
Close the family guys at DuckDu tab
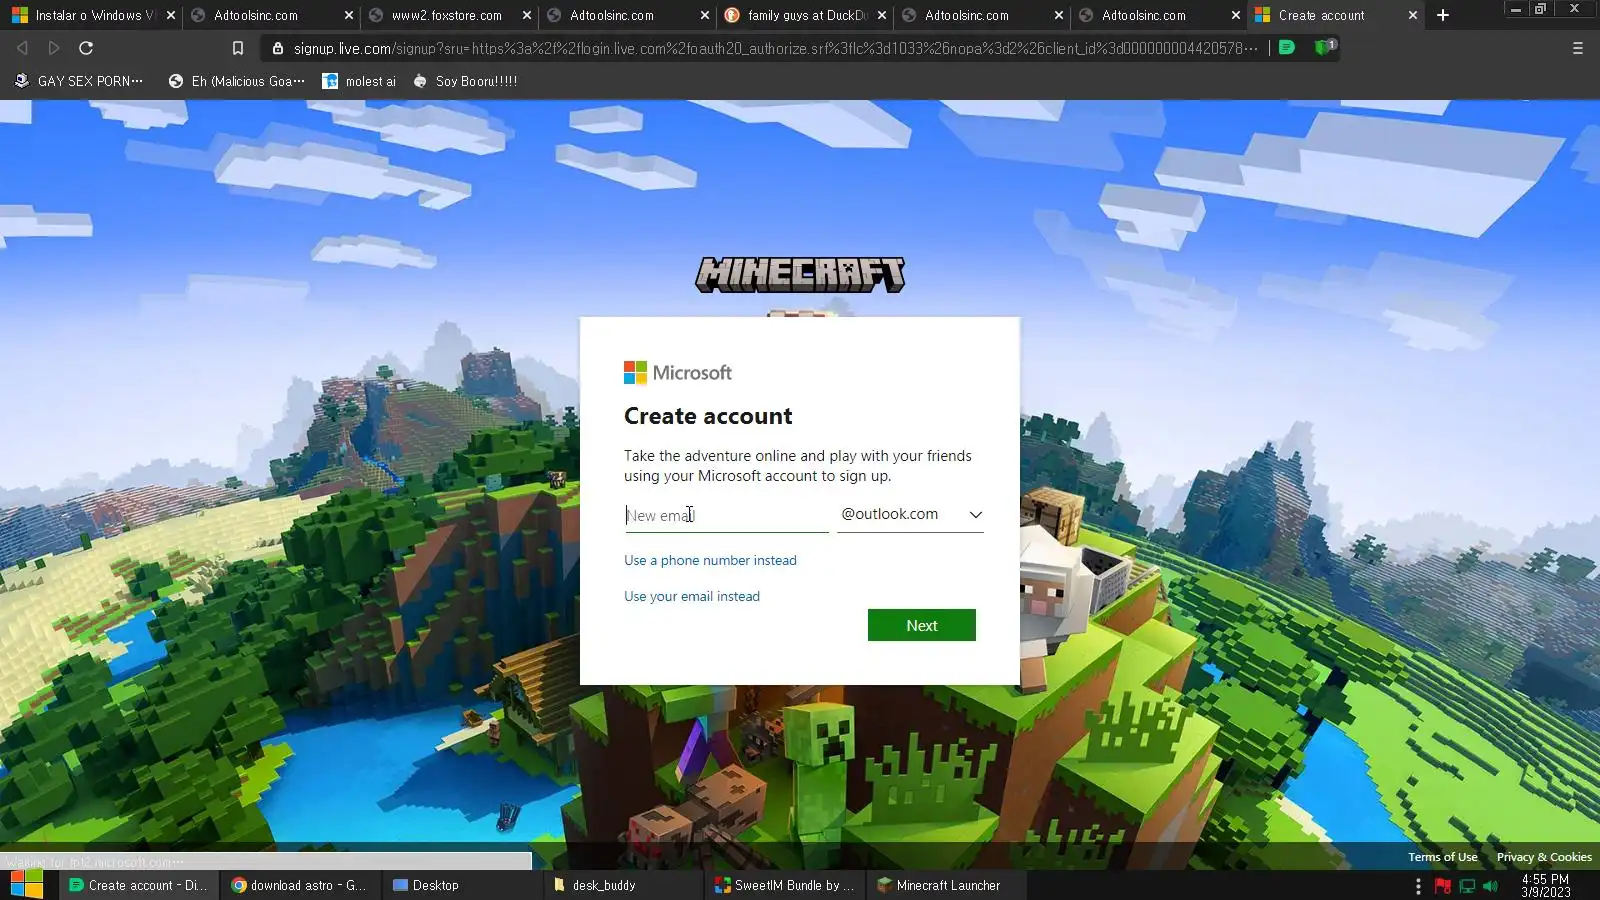click(882, 15)
